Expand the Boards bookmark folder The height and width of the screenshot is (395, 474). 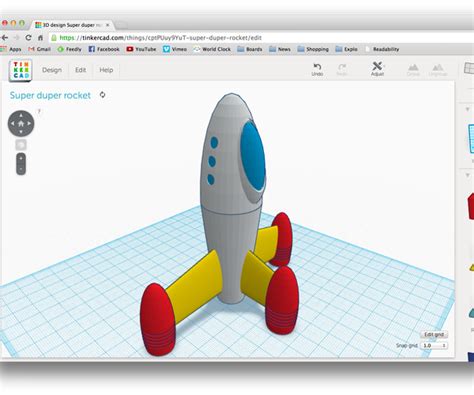250,49
